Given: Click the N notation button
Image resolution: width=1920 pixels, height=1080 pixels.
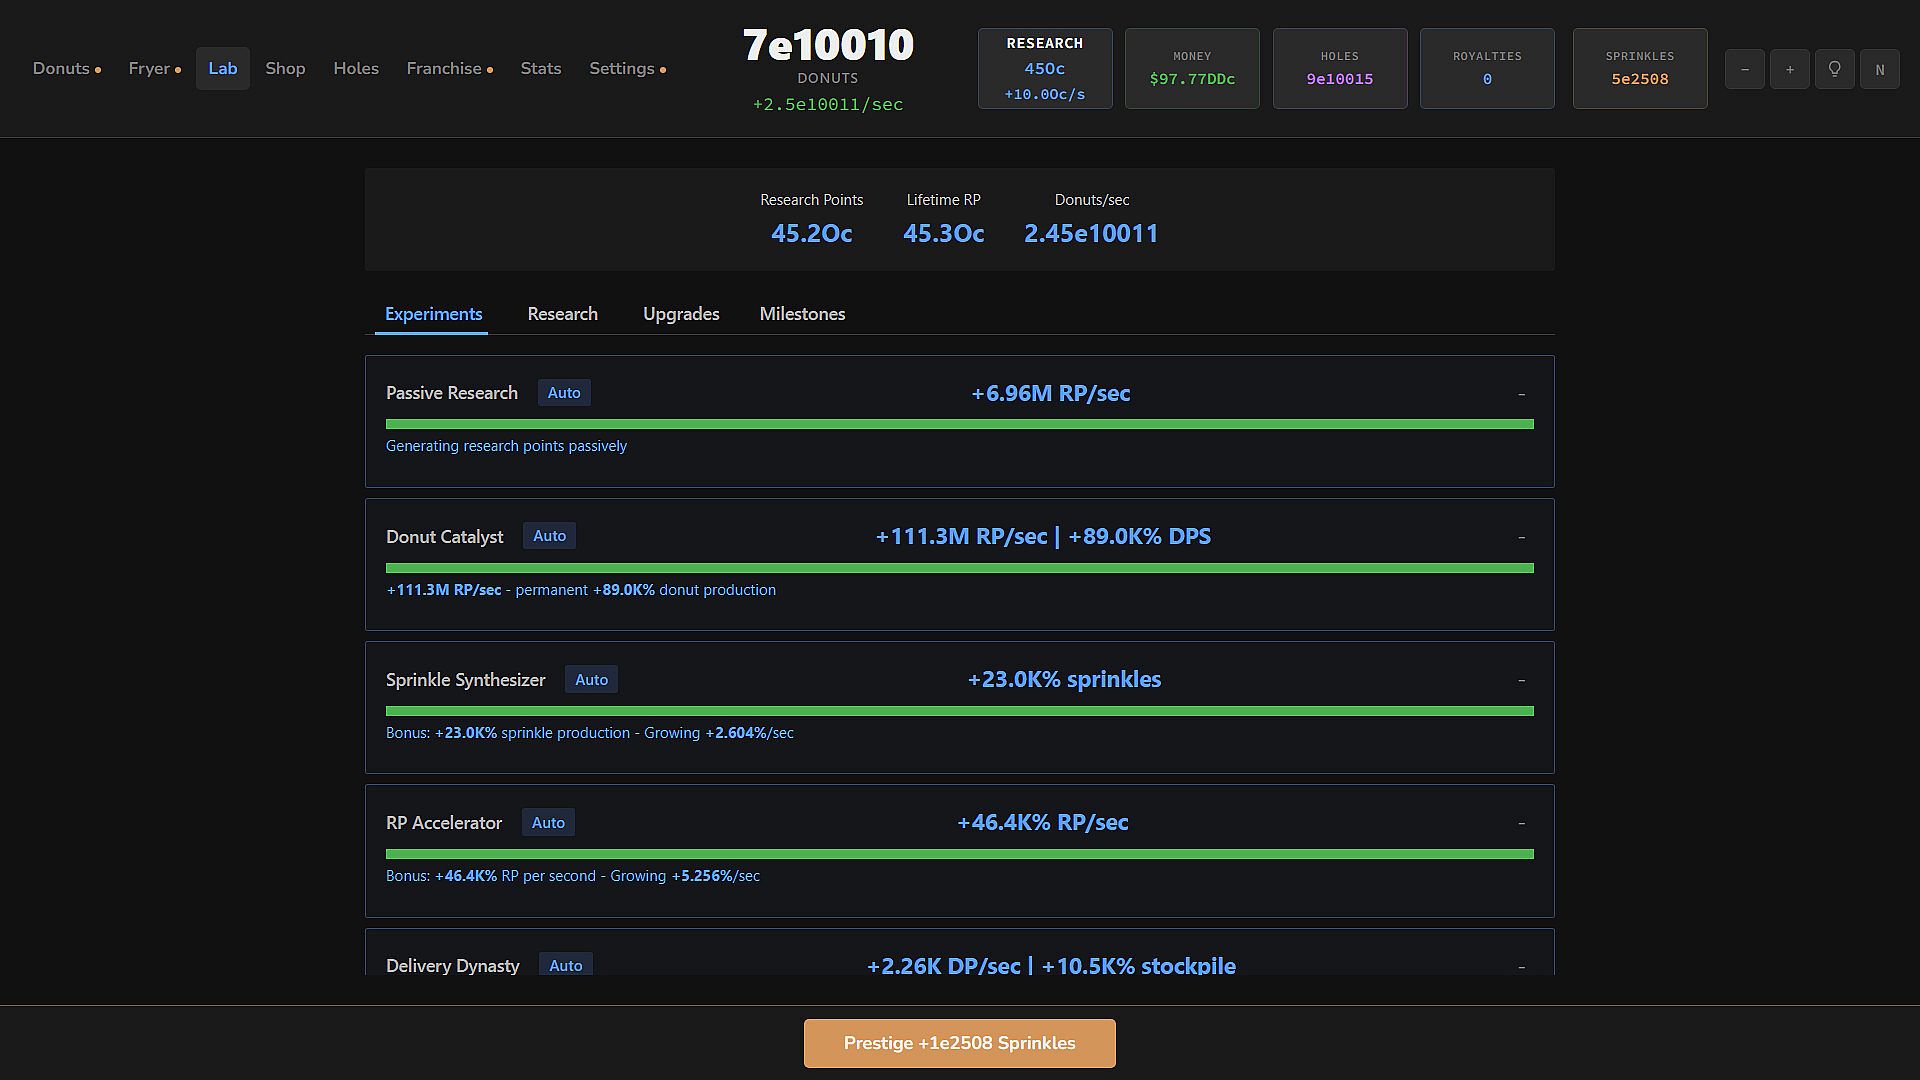Looking at the screenshot, I should point(1879,69).
